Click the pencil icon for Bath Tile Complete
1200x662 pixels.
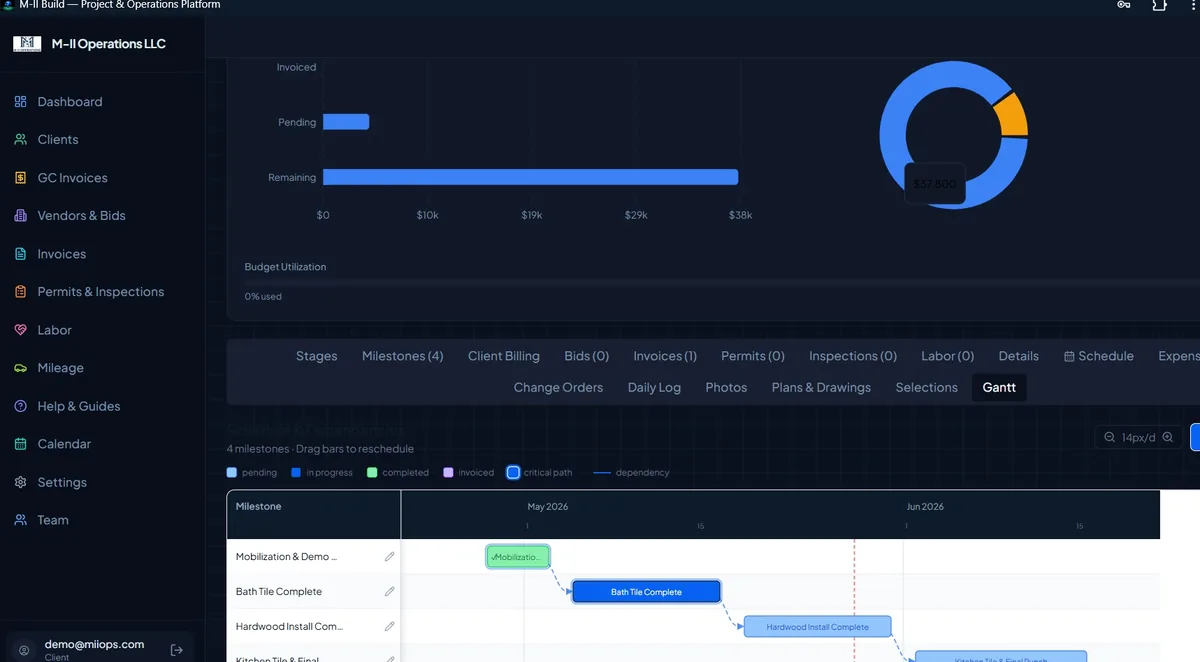tap(390, 592)
